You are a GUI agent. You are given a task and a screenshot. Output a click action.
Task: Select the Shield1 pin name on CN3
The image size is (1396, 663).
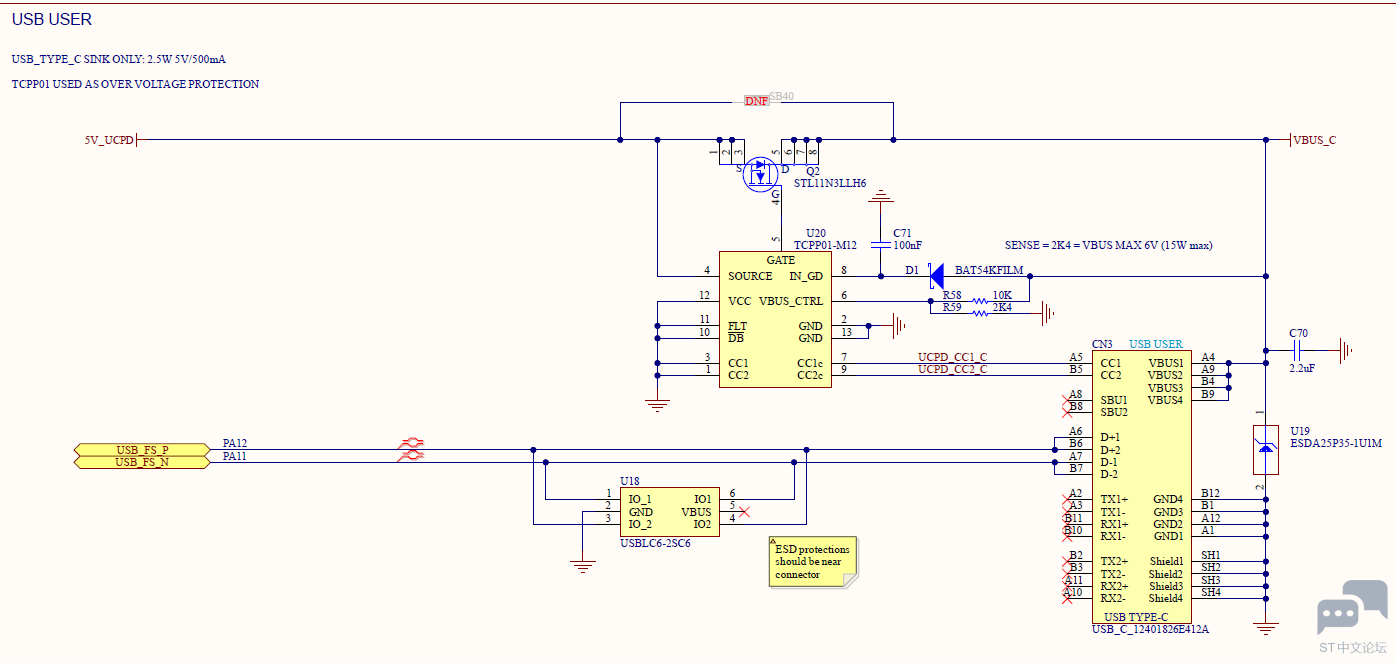click(x=1166, y=562)
